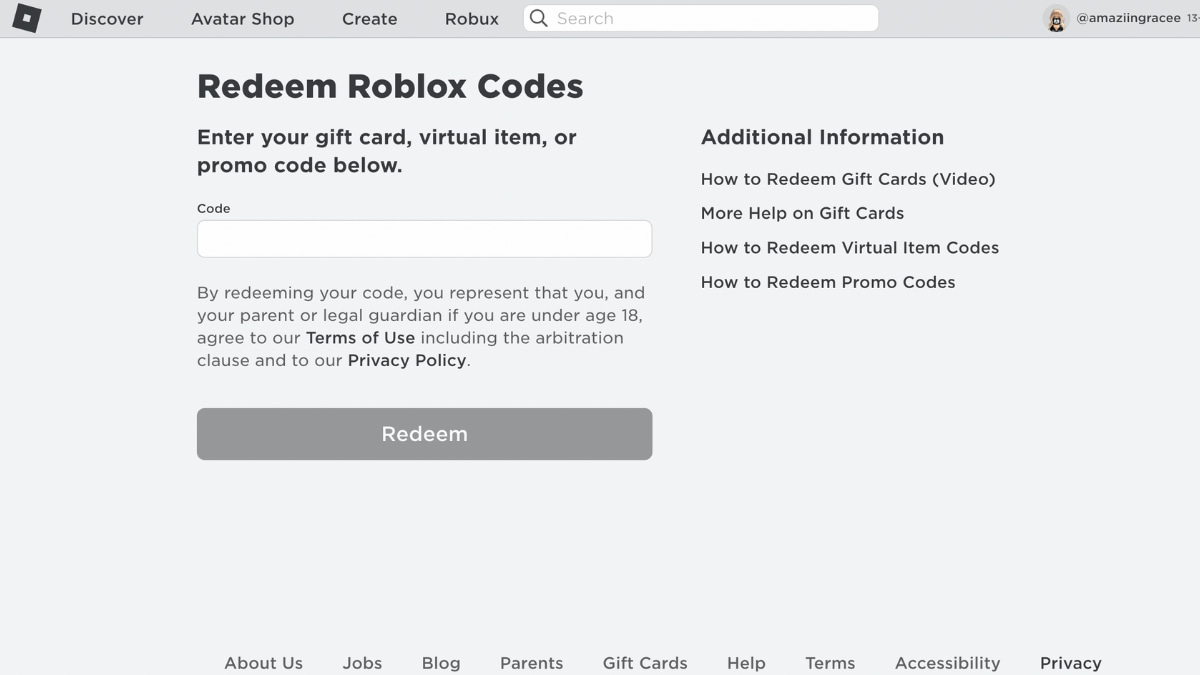Click the Roblox logo icon
The image size is (1200, 675).
(26, 18)
